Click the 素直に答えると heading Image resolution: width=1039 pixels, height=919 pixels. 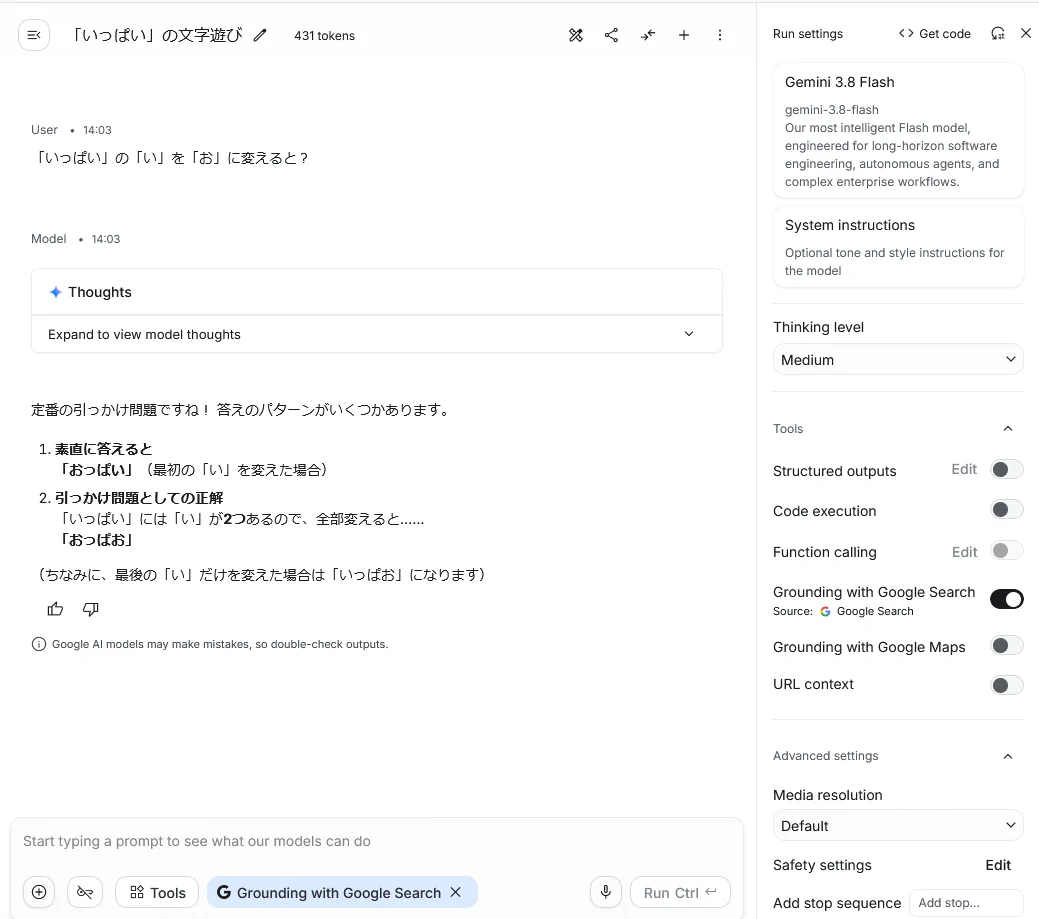103,449
